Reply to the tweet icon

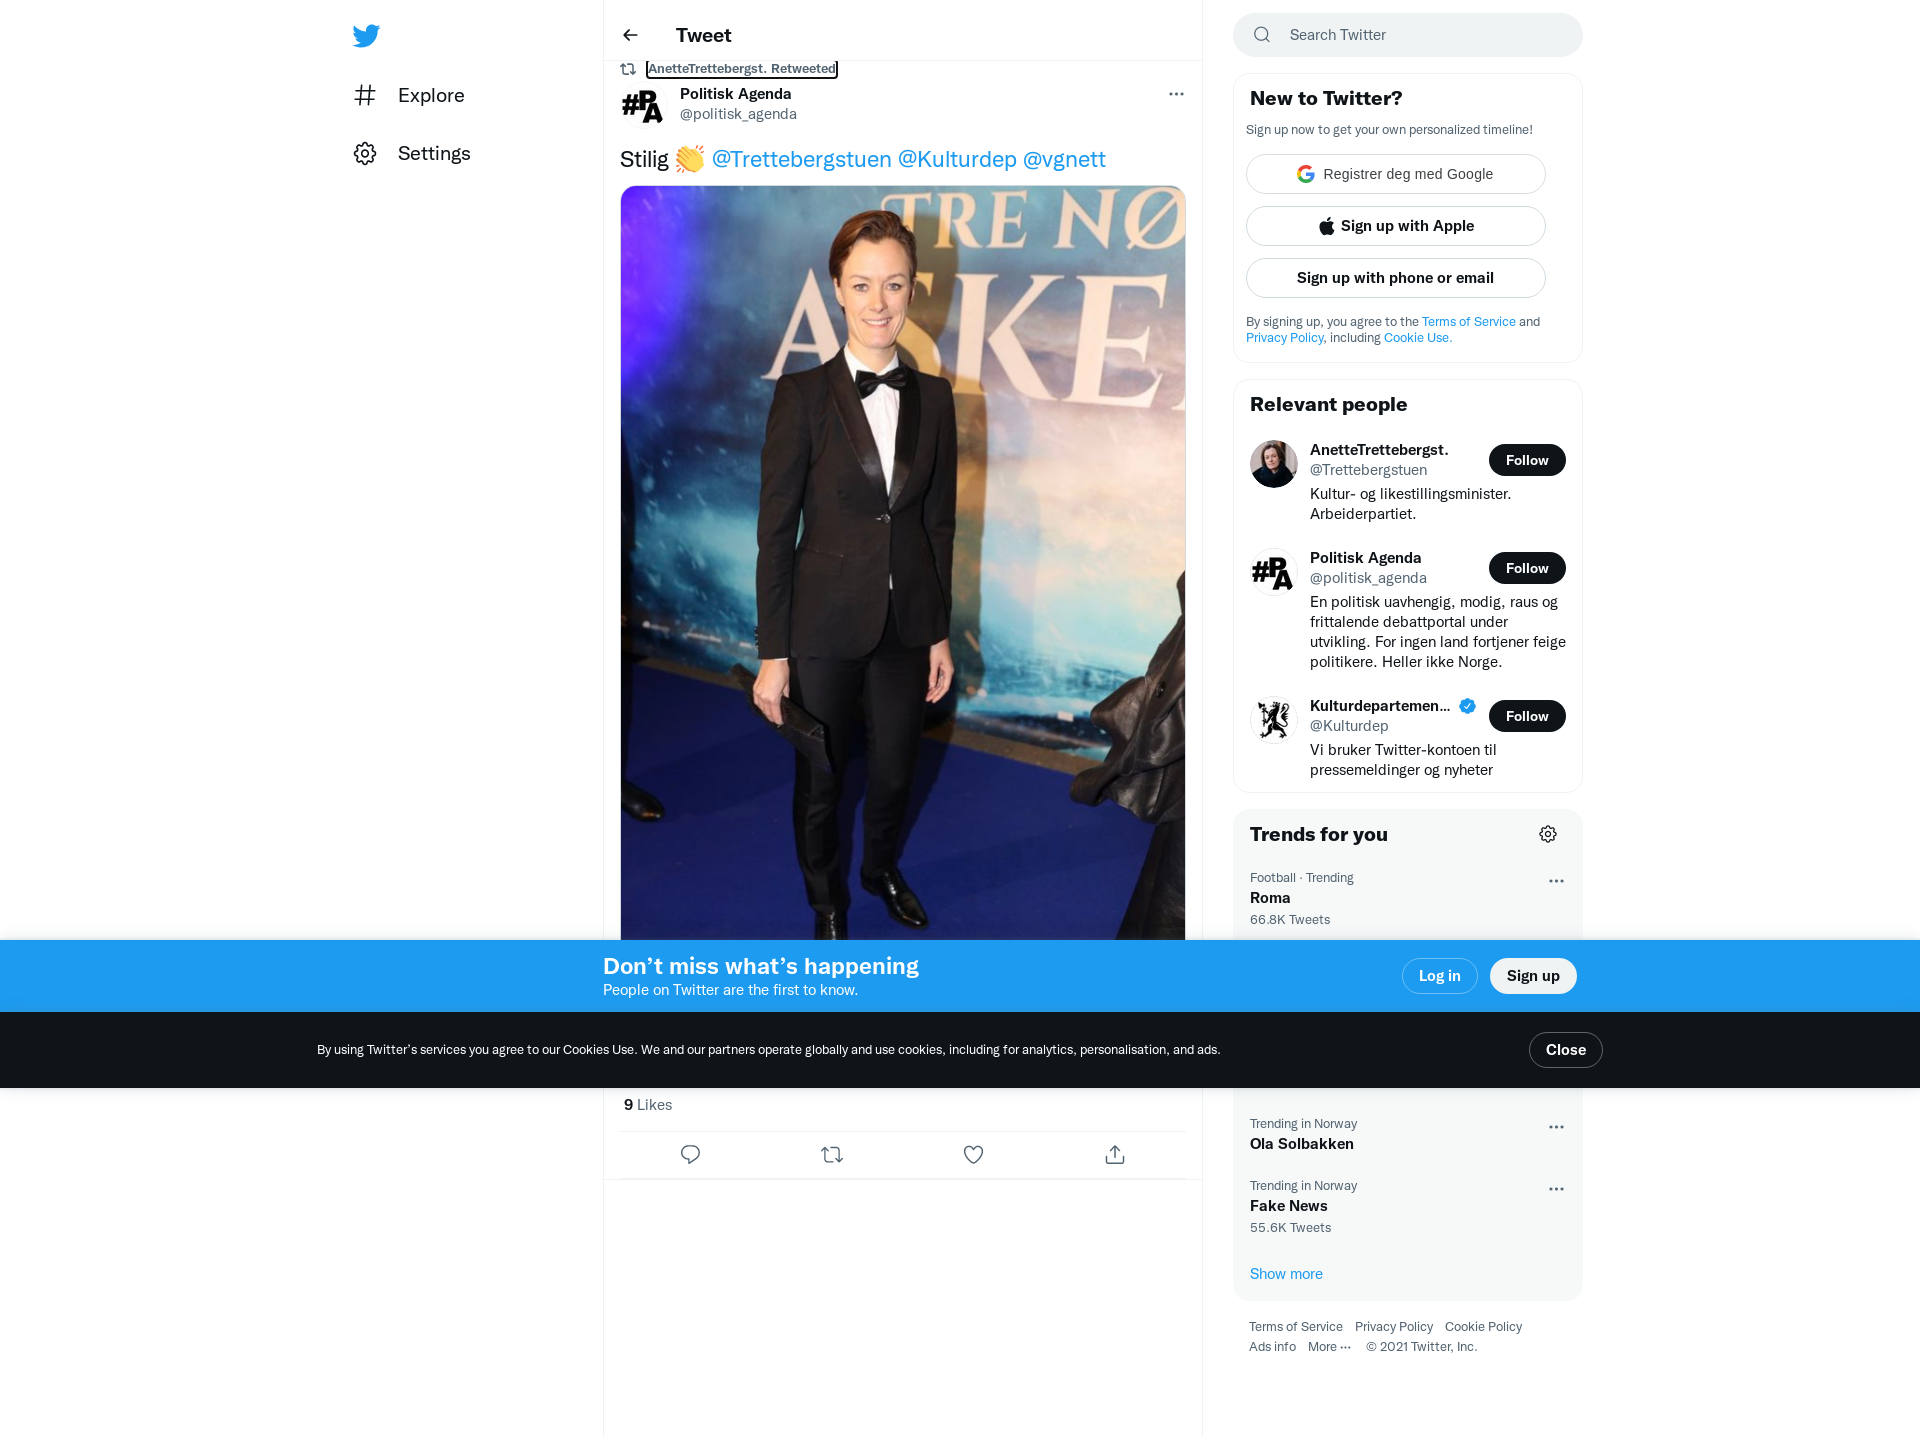coord(690,1155)
